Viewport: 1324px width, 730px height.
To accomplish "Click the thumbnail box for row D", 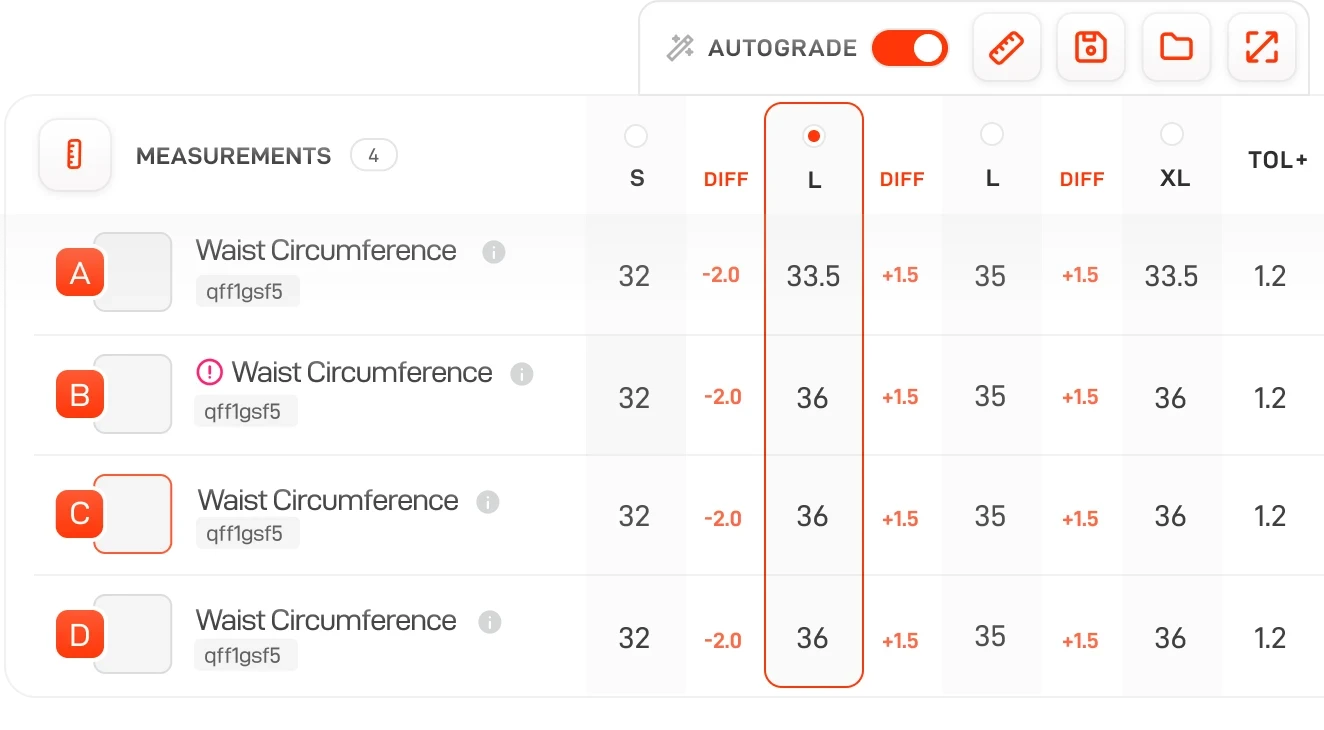I will (x=133, y=634).
